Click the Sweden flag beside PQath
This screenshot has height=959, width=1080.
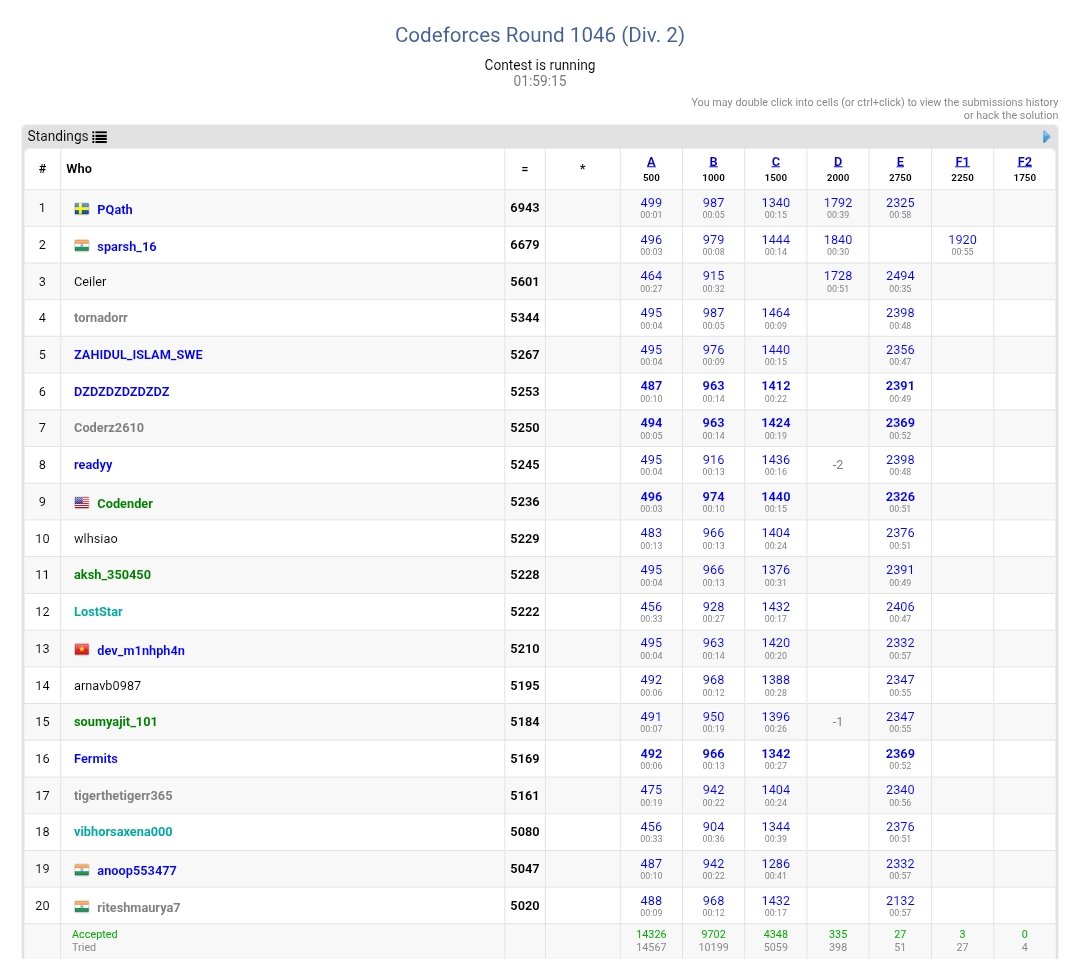(82, 209)
